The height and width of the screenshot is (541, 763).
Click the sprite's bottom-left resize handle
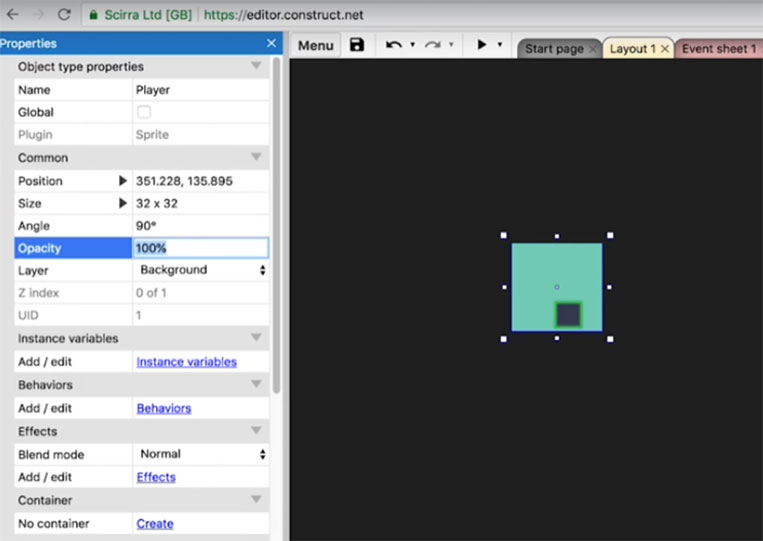tap(504, 339)
